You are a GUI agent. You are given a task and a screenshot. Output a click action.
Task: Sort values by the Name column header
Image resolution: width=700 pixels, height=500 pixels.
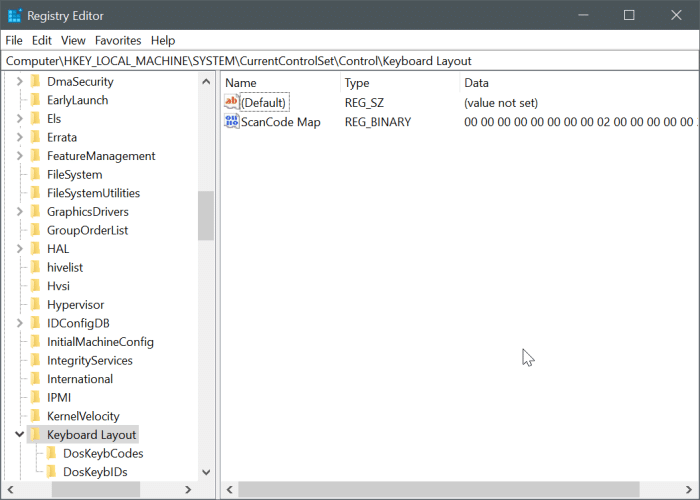(281, 83)
